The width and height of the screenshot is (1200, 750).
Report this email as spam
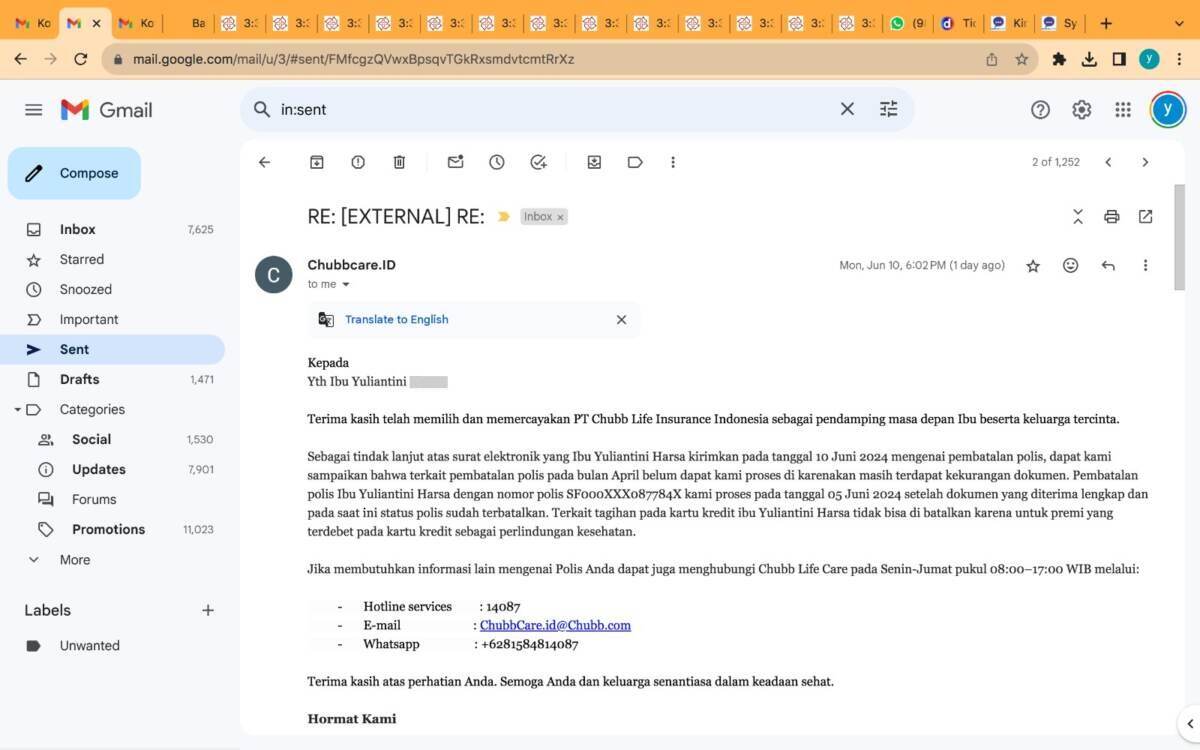pos(358,162)
